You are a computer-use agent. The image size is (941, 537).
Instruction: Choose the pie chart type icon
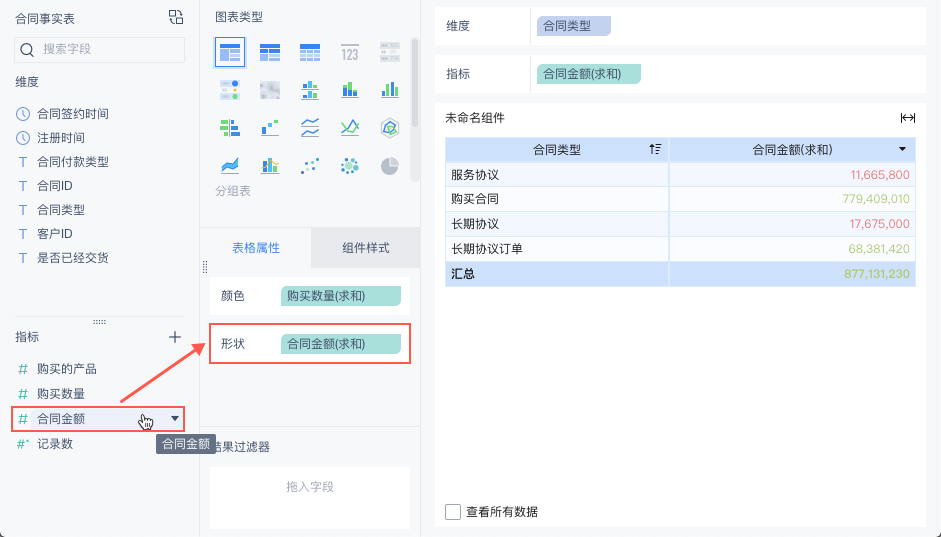tap(390, 165)
